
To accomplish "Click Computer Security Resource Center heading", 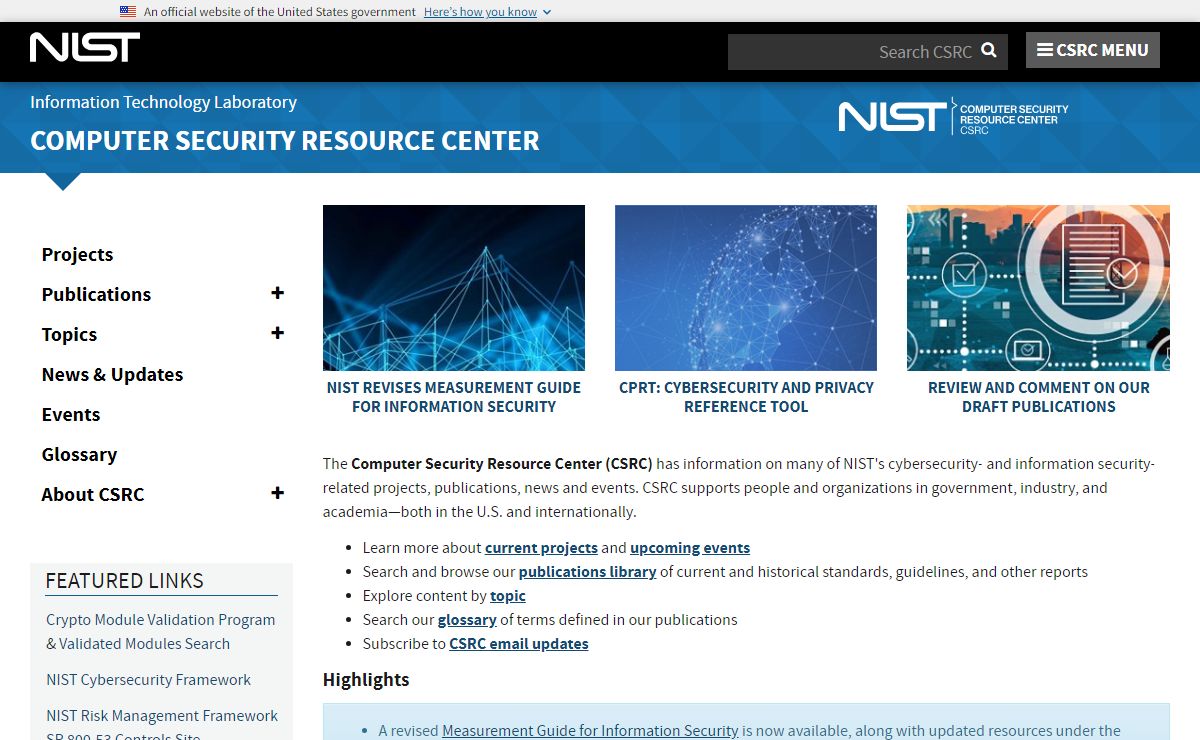I will pyautogui.click(x=285, y=141).
